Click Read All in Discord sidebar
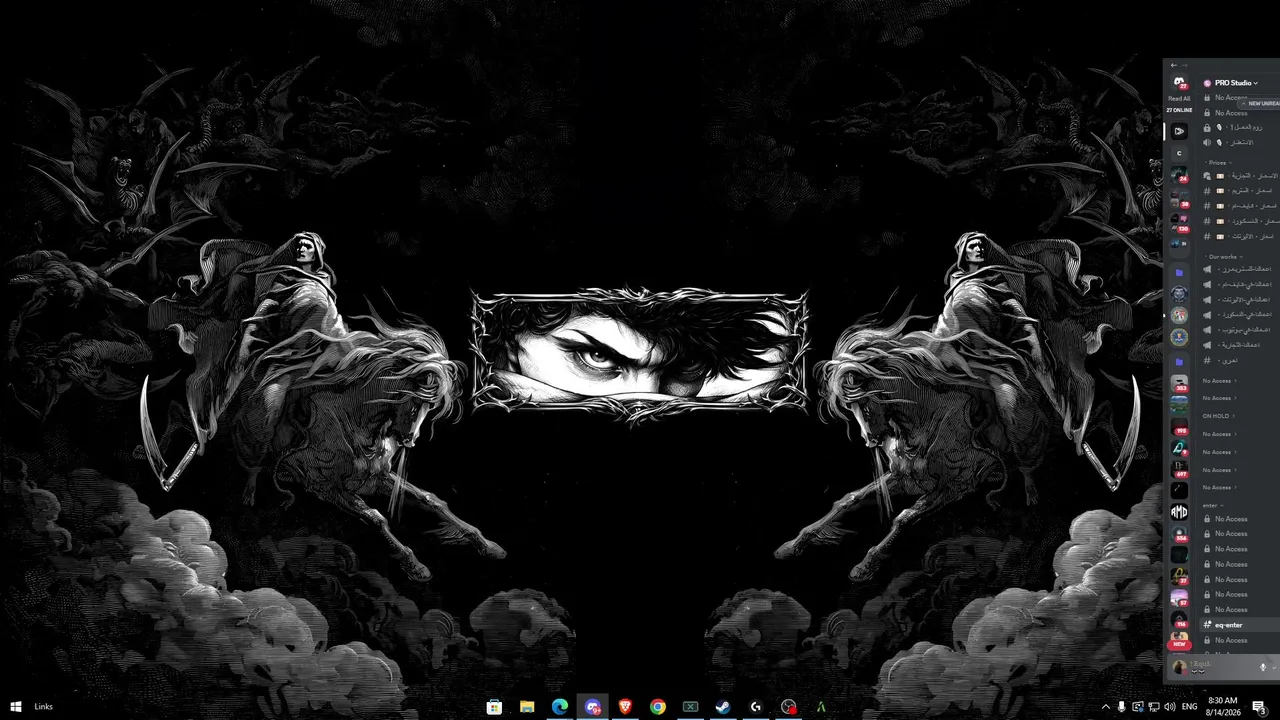The image size is (1280, 720). (x=1179, y=99)
